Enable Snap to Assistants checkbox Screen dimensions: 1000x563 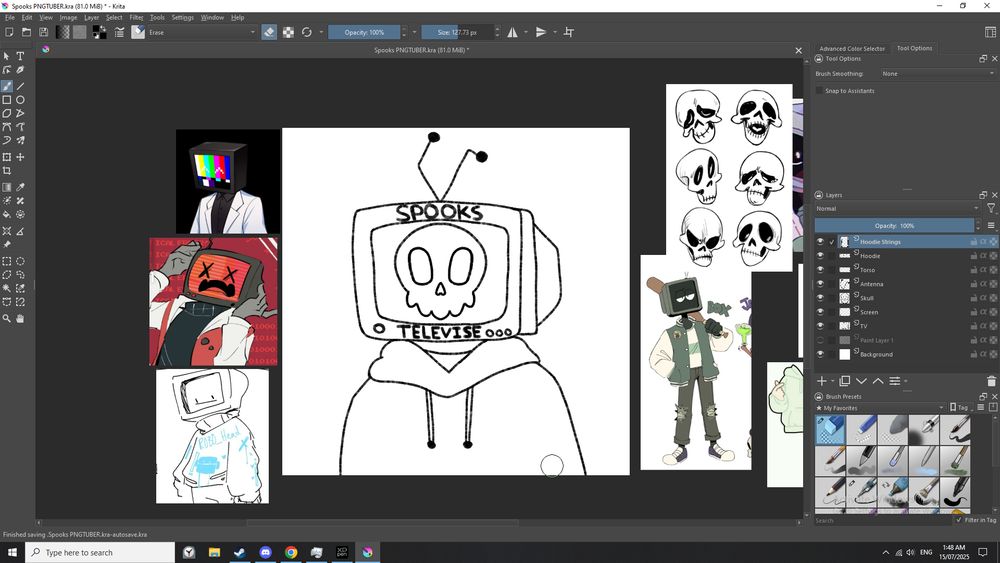coord(820,91)
